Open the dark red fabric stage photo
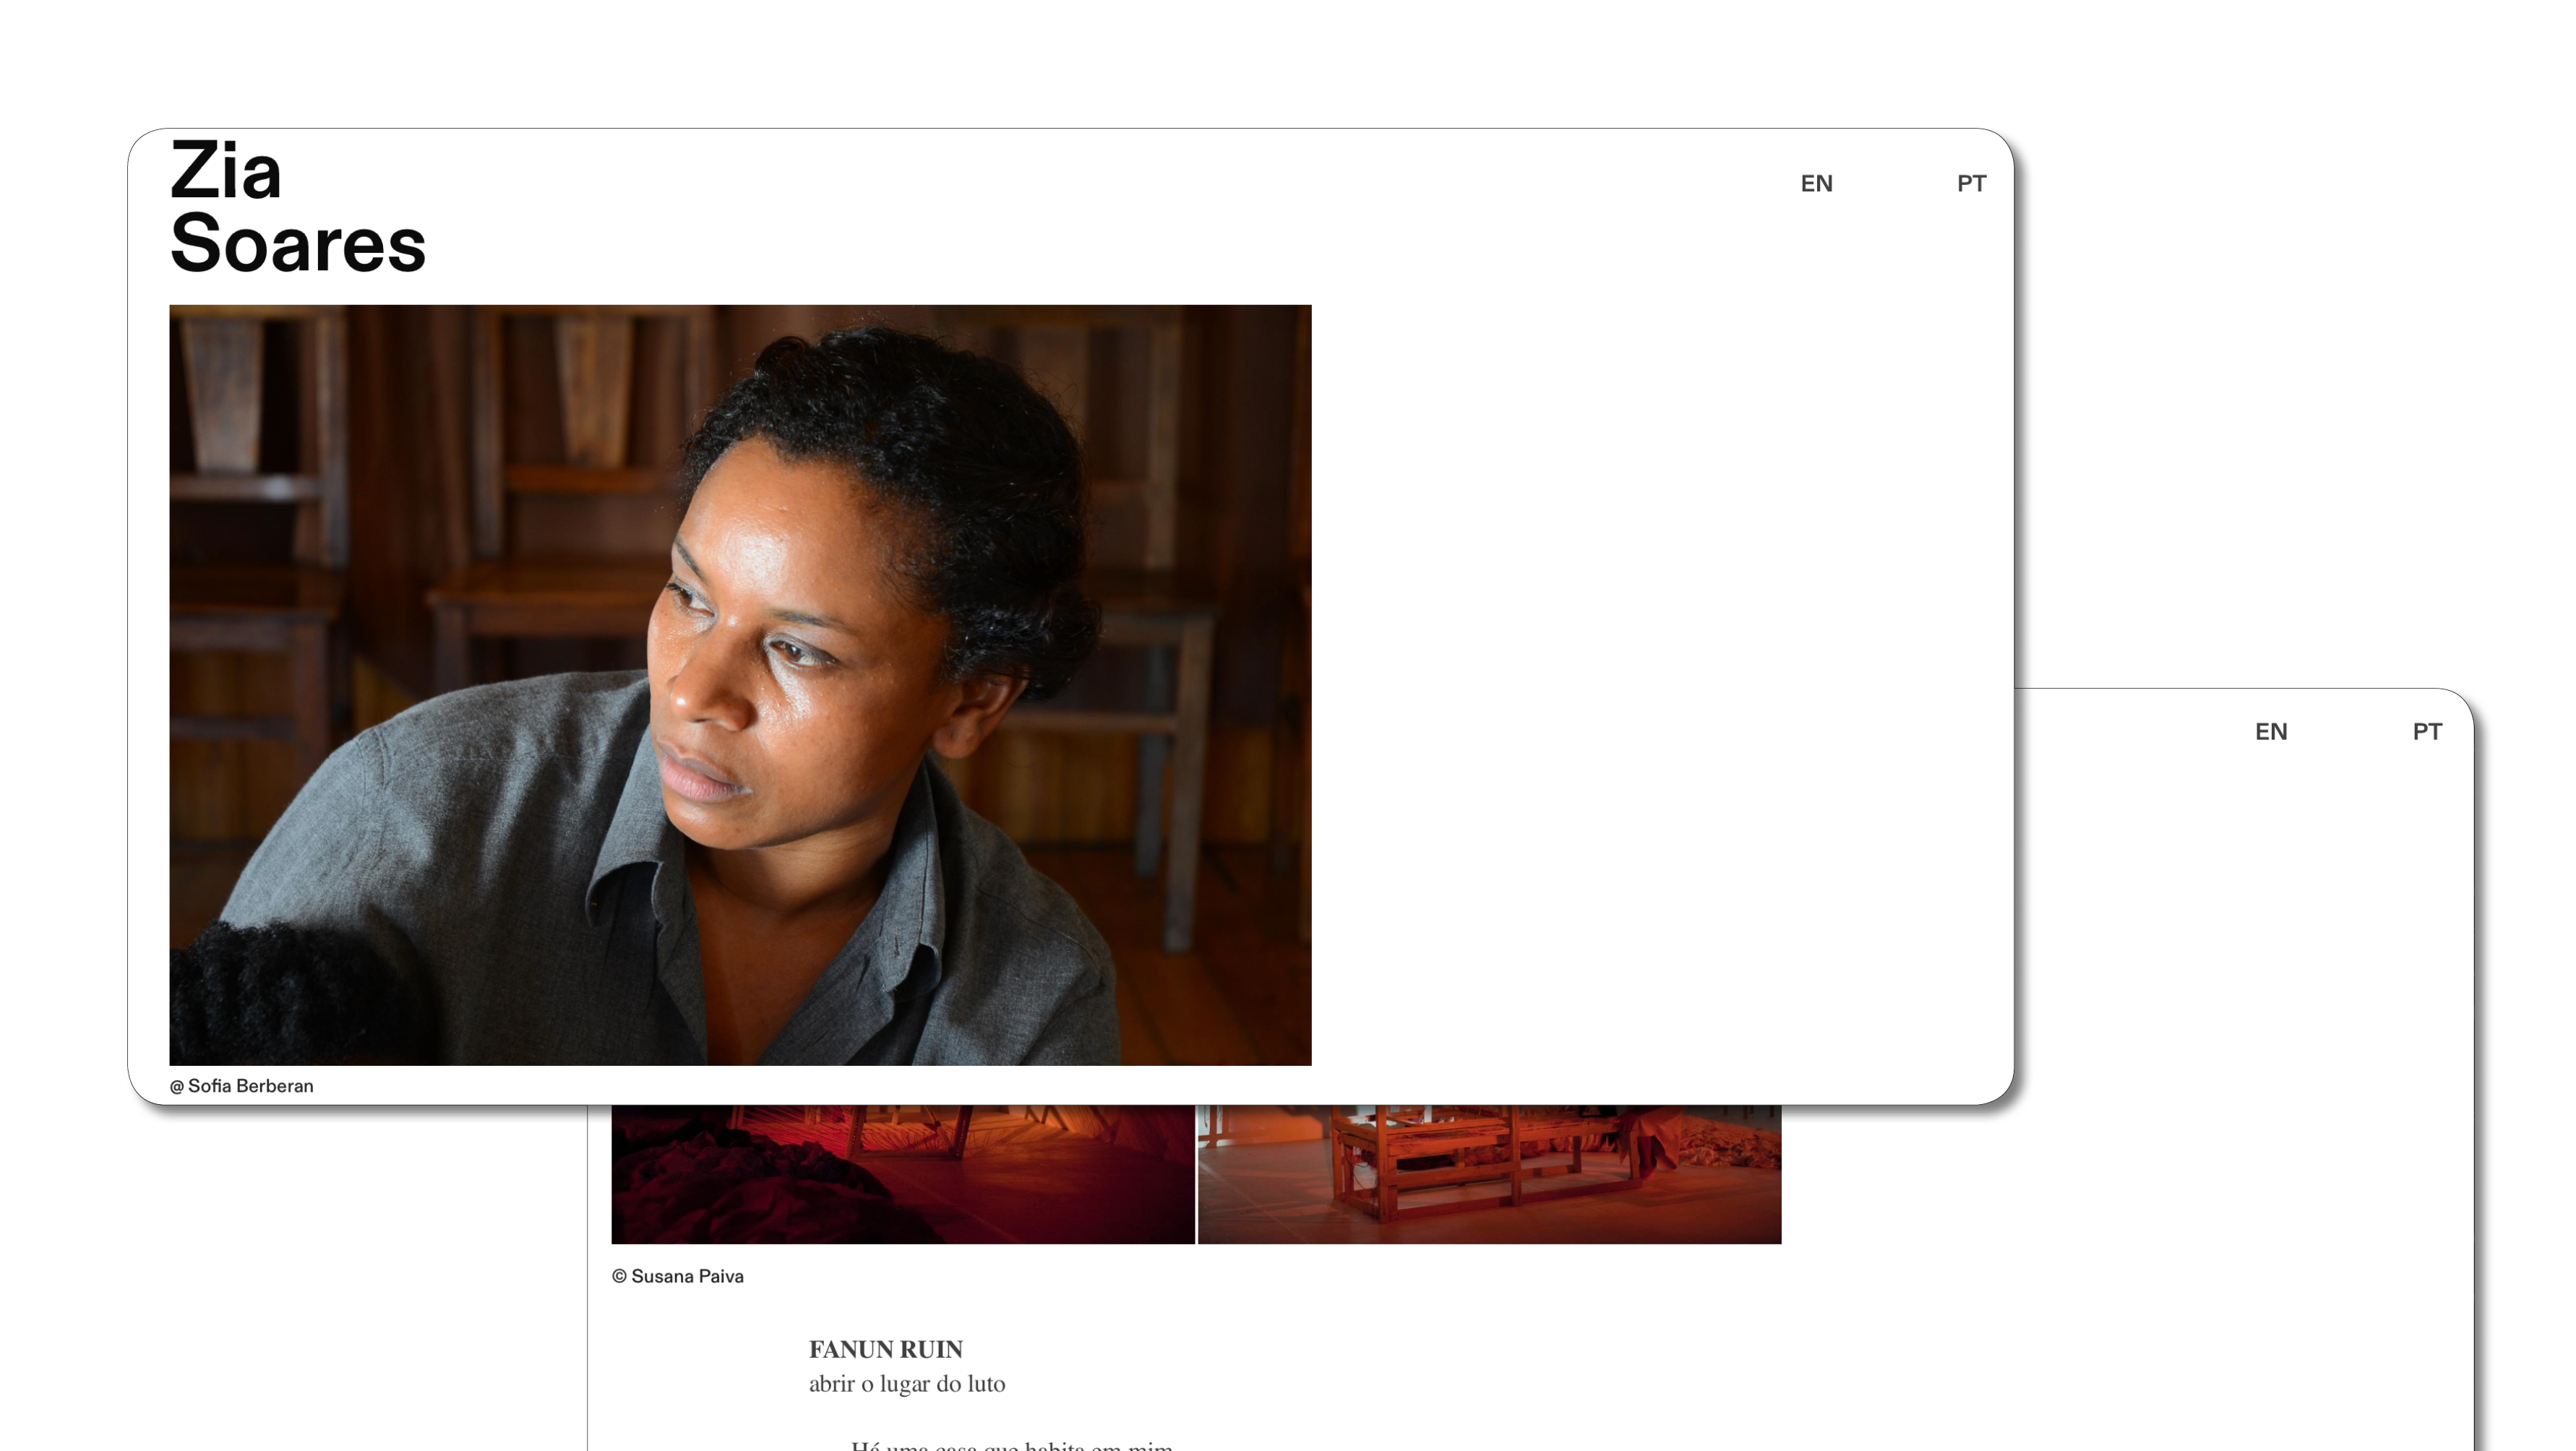This screenshot has height=1451, width=2576. [x=903, y=1174]
